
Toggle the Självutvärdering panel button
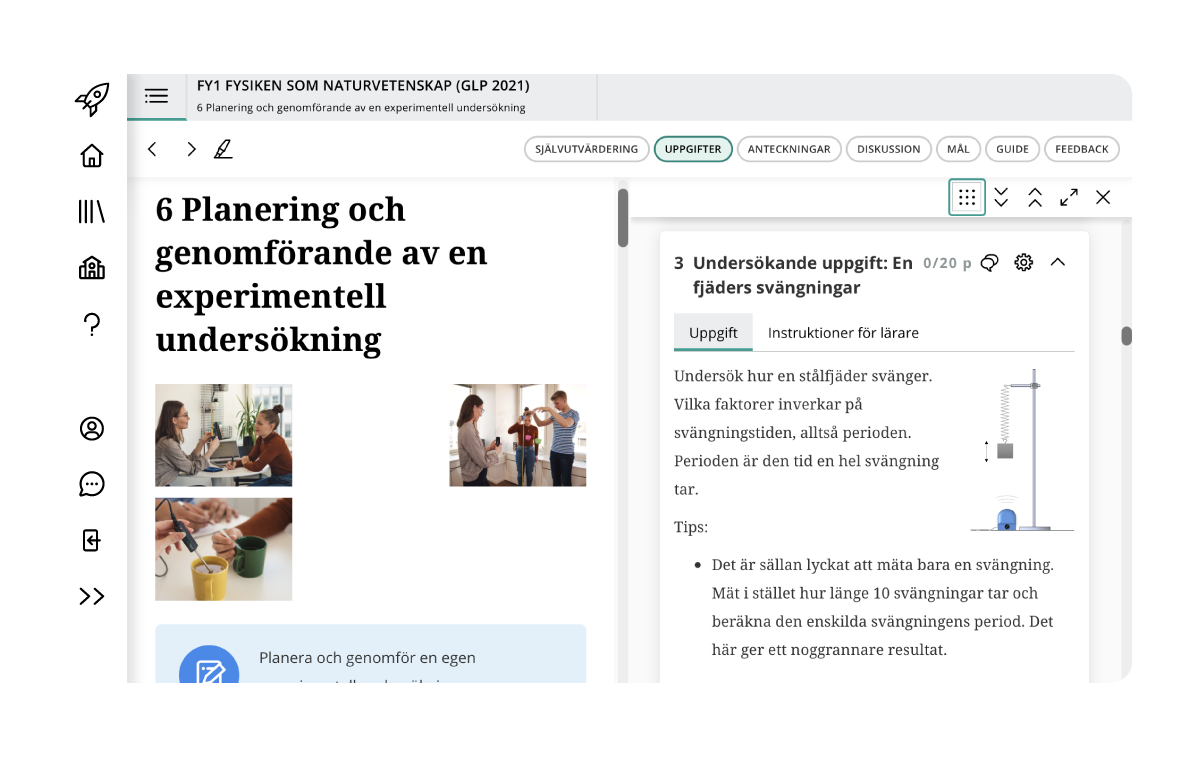587,149
